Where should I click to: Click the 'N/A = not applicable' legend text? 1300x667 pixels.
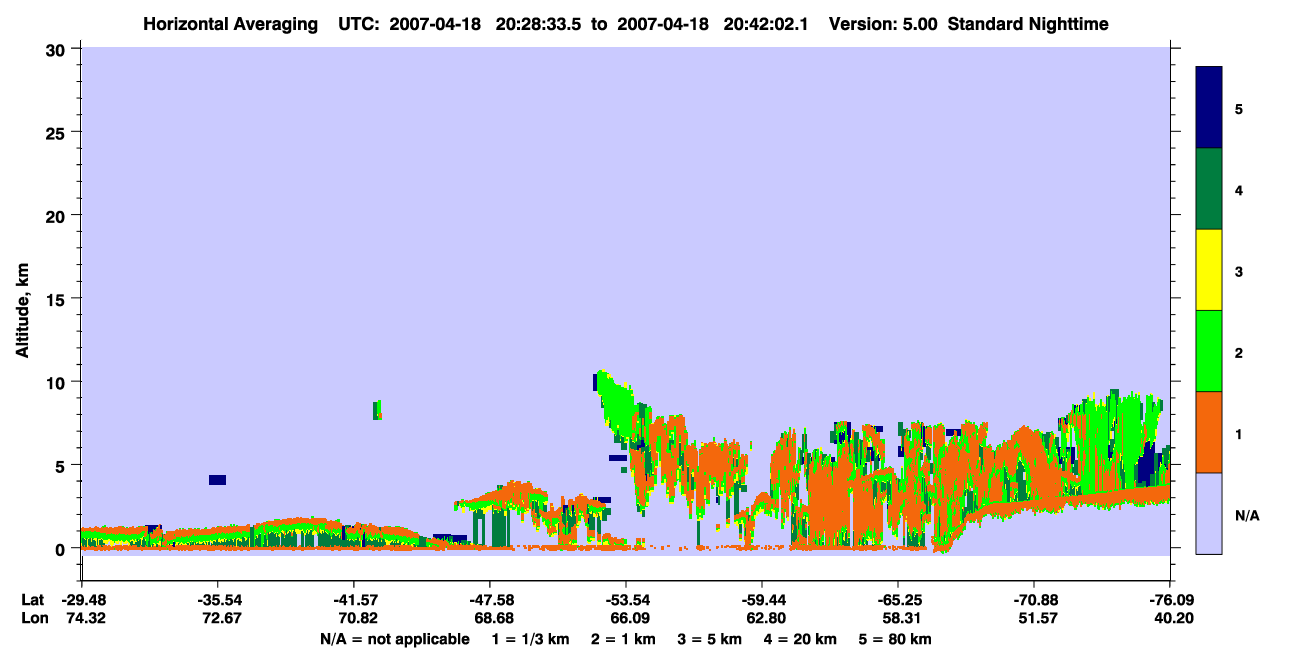(394, 639)
